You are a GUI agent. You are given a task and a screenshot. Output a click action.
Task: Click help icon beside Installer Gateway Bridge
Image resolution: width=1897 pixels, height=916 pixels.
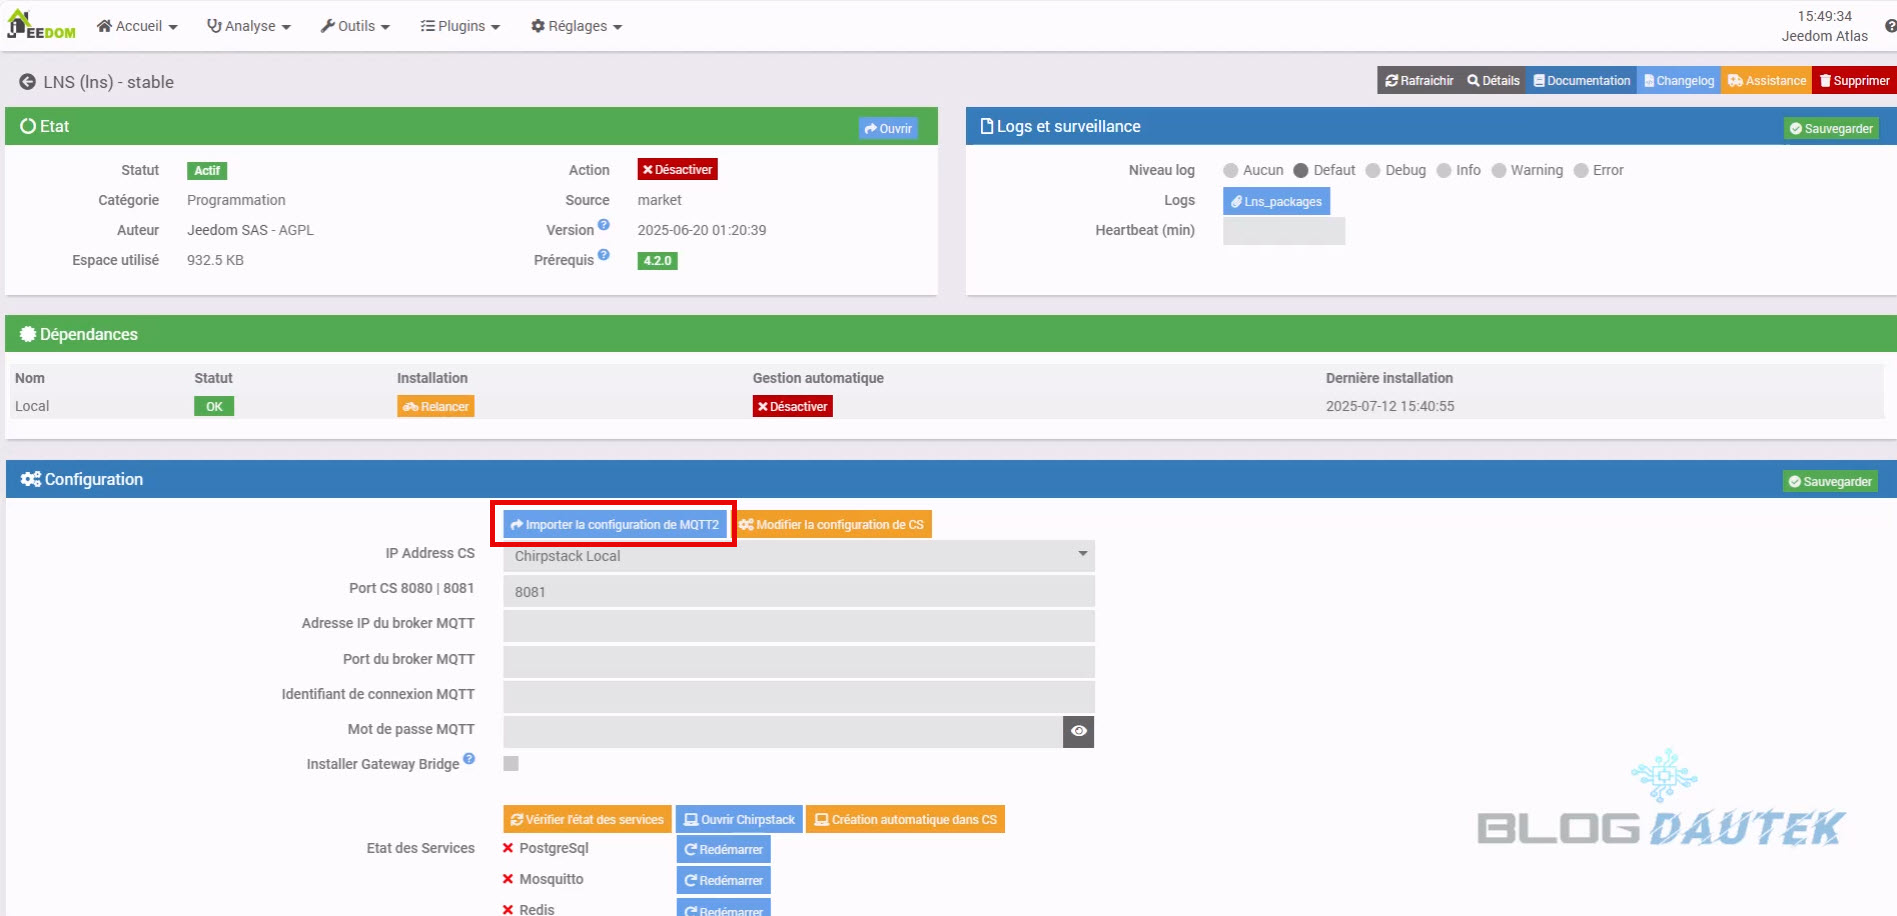coord(469,759)
